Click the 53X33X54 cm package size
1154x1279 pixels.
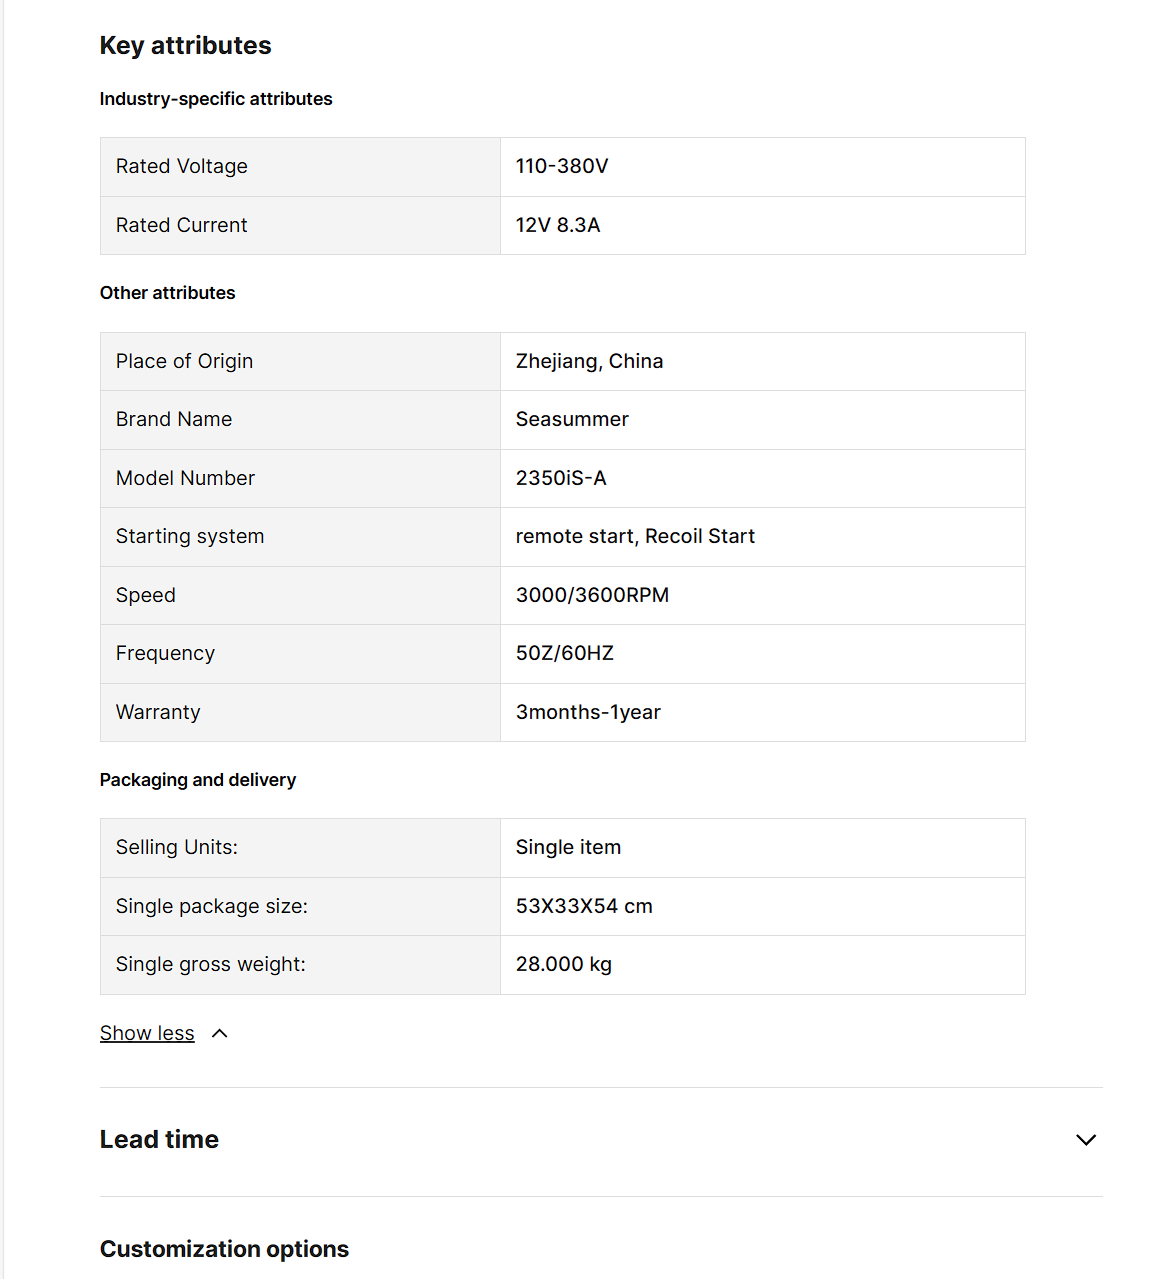(x=584, y=906)
